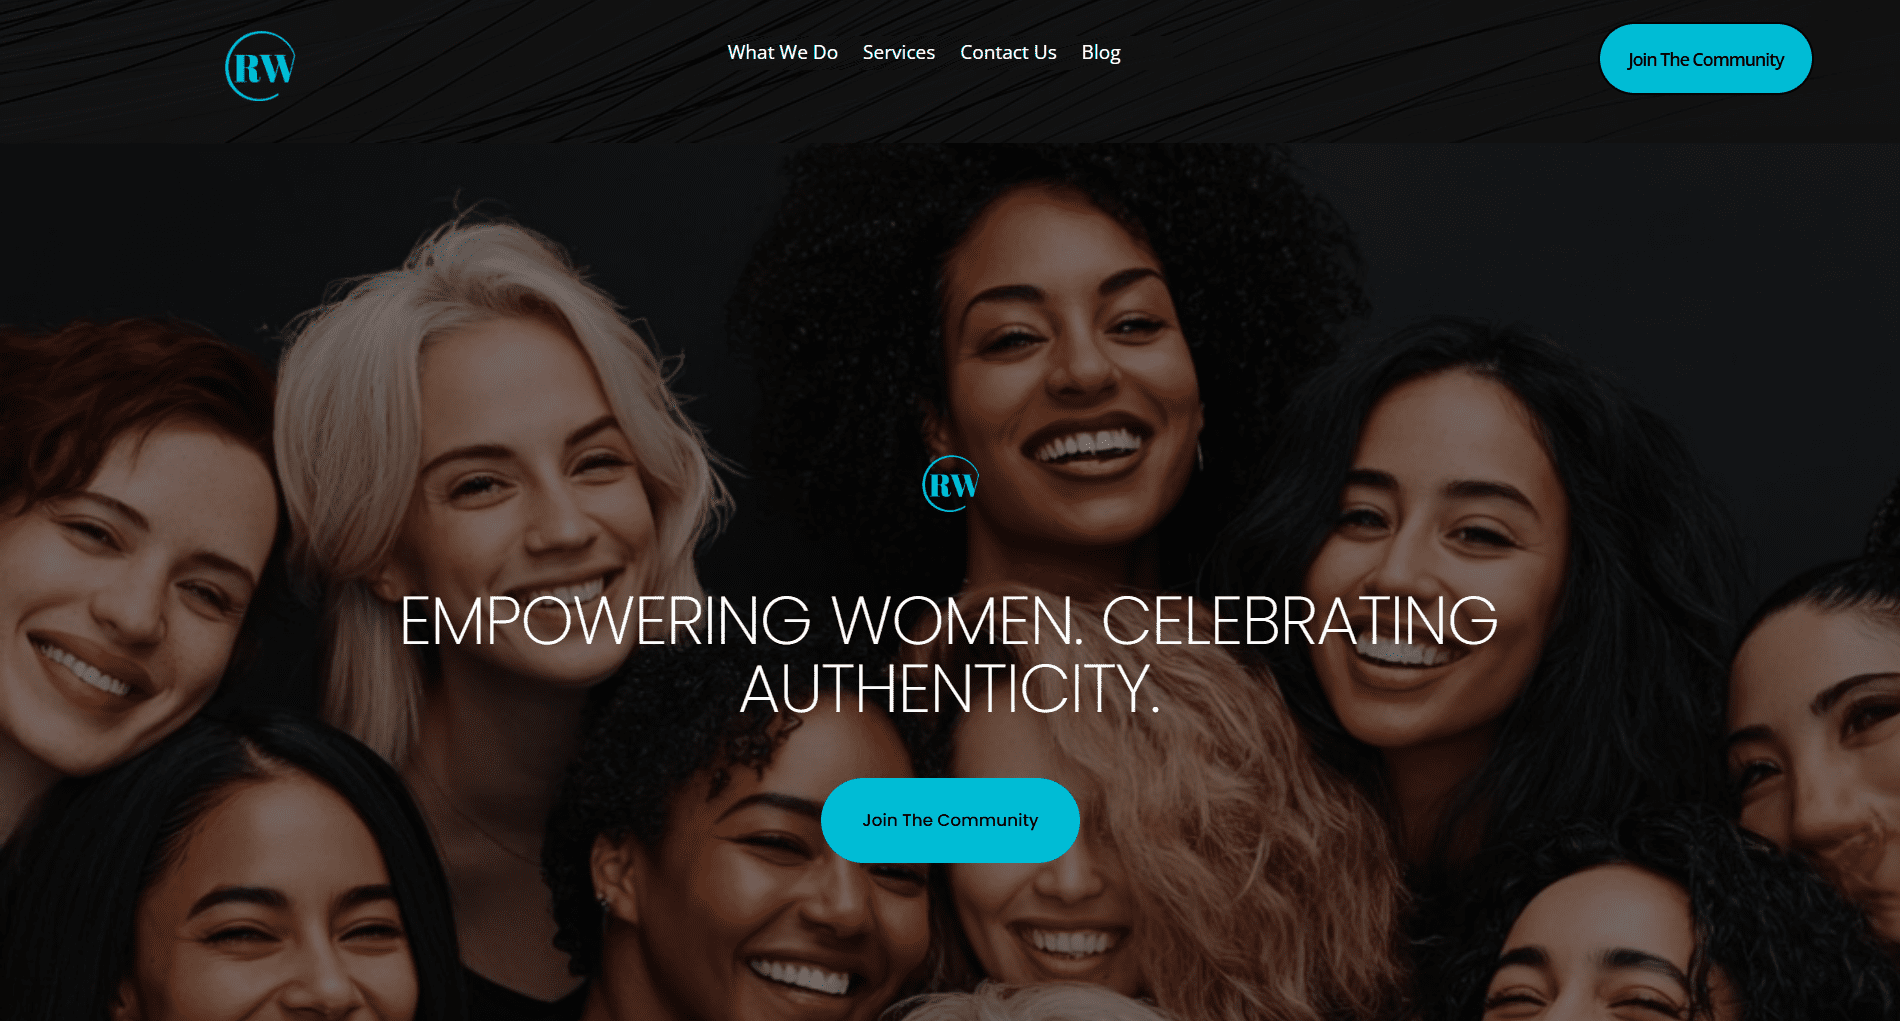Click header Join The Community button
Image resolution: width=1900 pixels, height=1021 pixels.
(1705, 59)
